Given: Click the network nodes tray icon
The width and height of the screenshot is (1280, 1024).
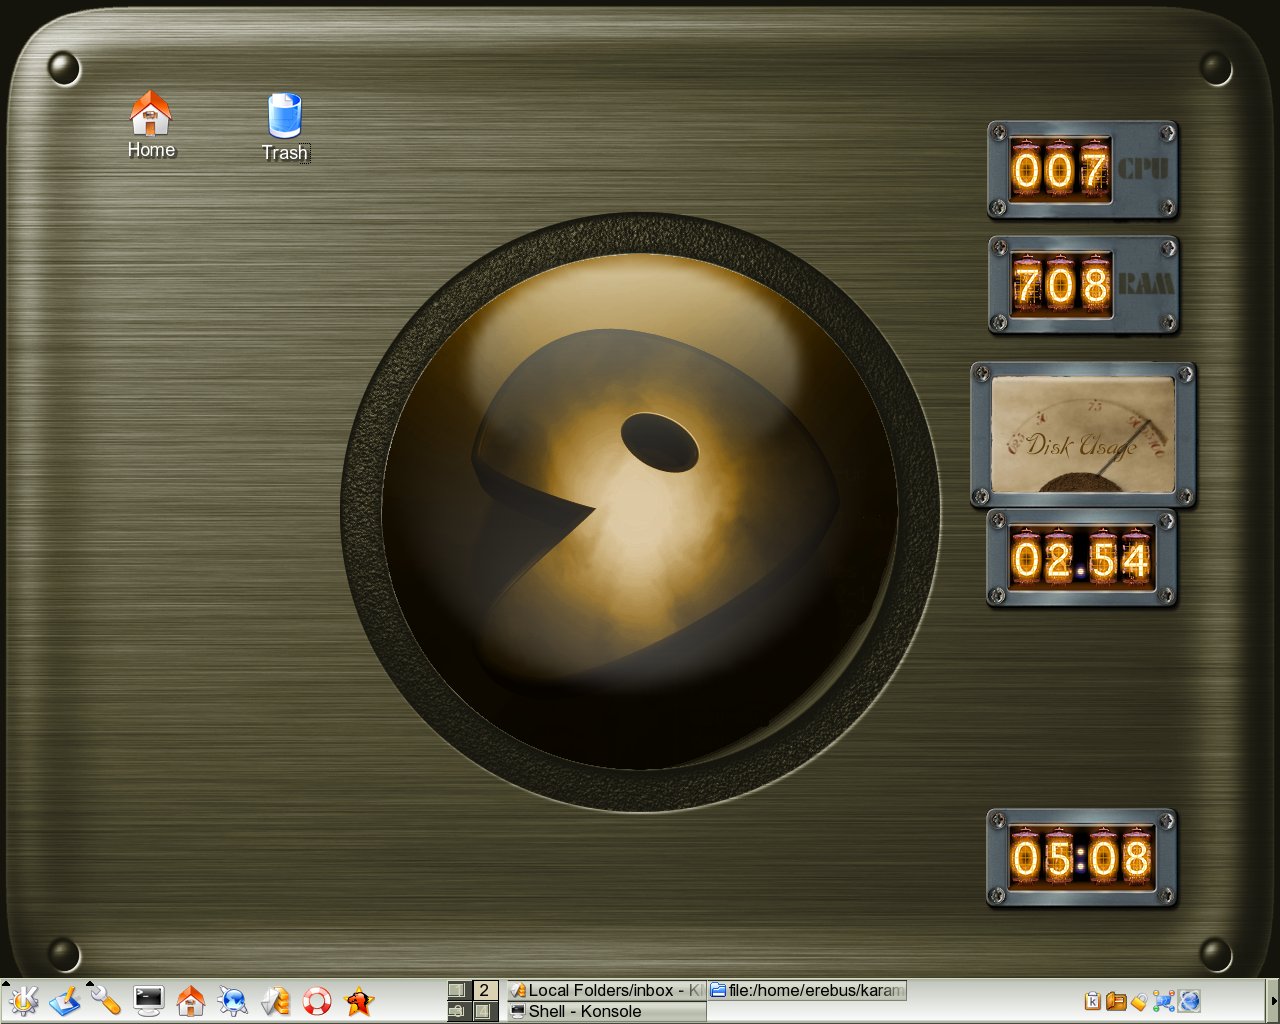Looking at the screenshot, I should [1164, 1001].
